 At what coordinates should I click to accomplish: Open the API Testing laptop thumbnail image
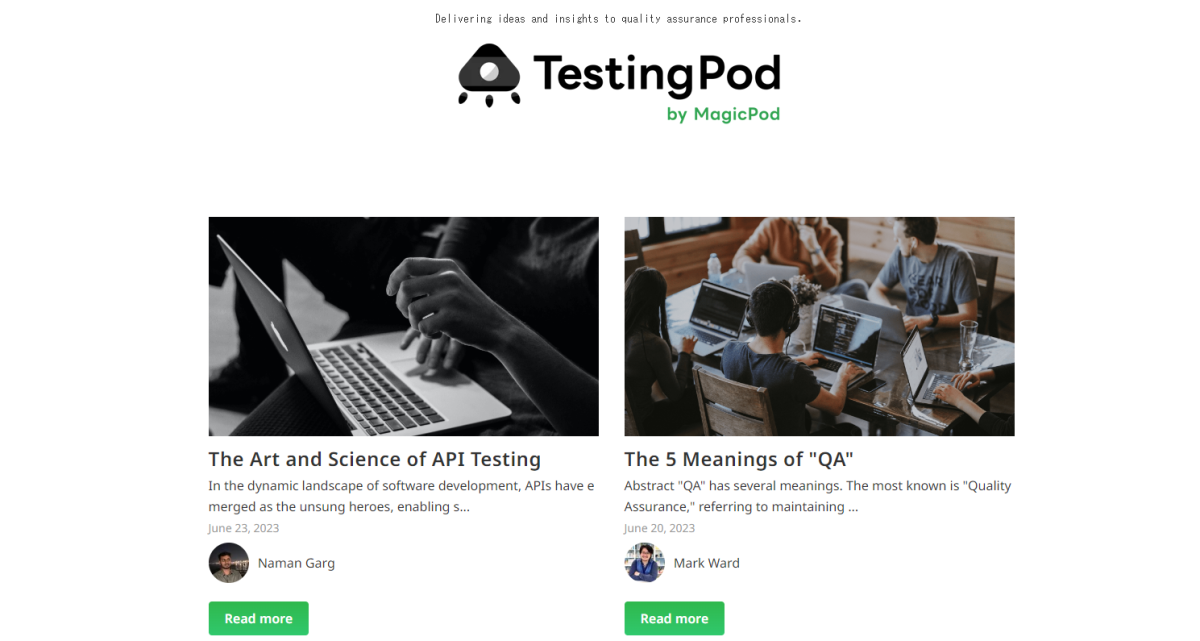pos(404,326)
